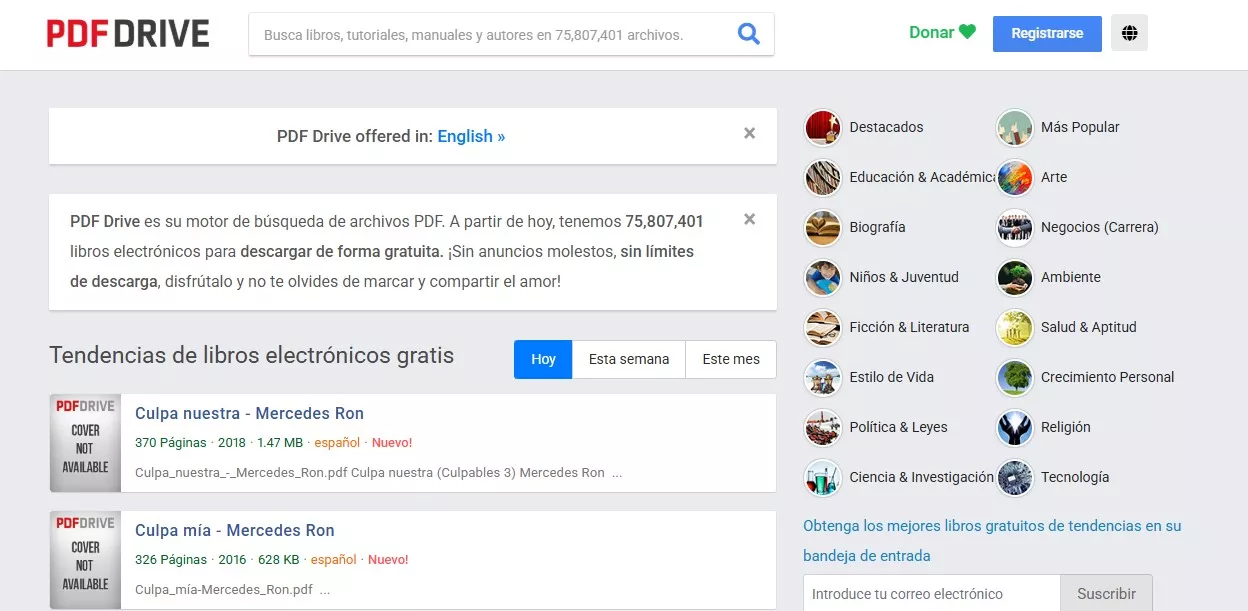Dismiss the PDF Drive description notice
This screenshot has width=1248, height=611.
pyautogui.click(x=749, y=219)
